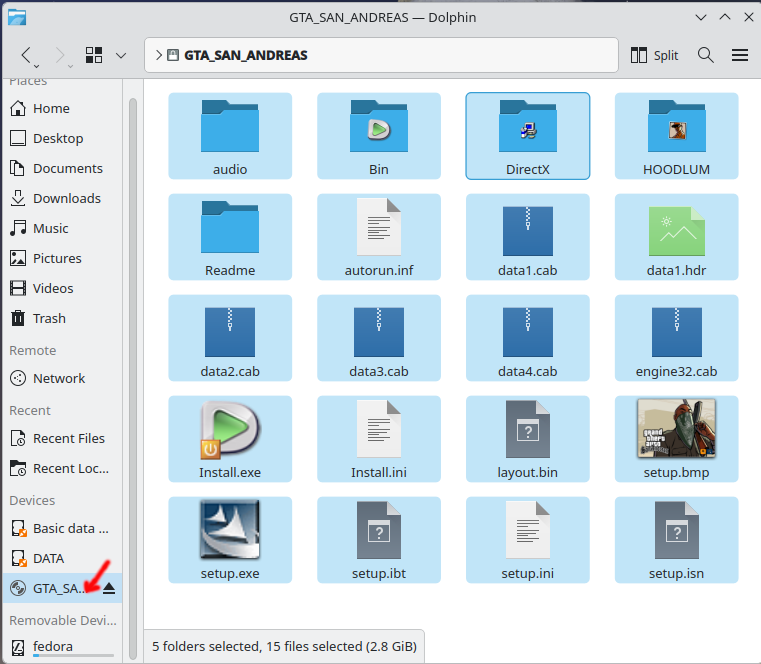Click the Remote section header
Image resolution: width=761 pixels, height=664 pixels.
(33, 350)
